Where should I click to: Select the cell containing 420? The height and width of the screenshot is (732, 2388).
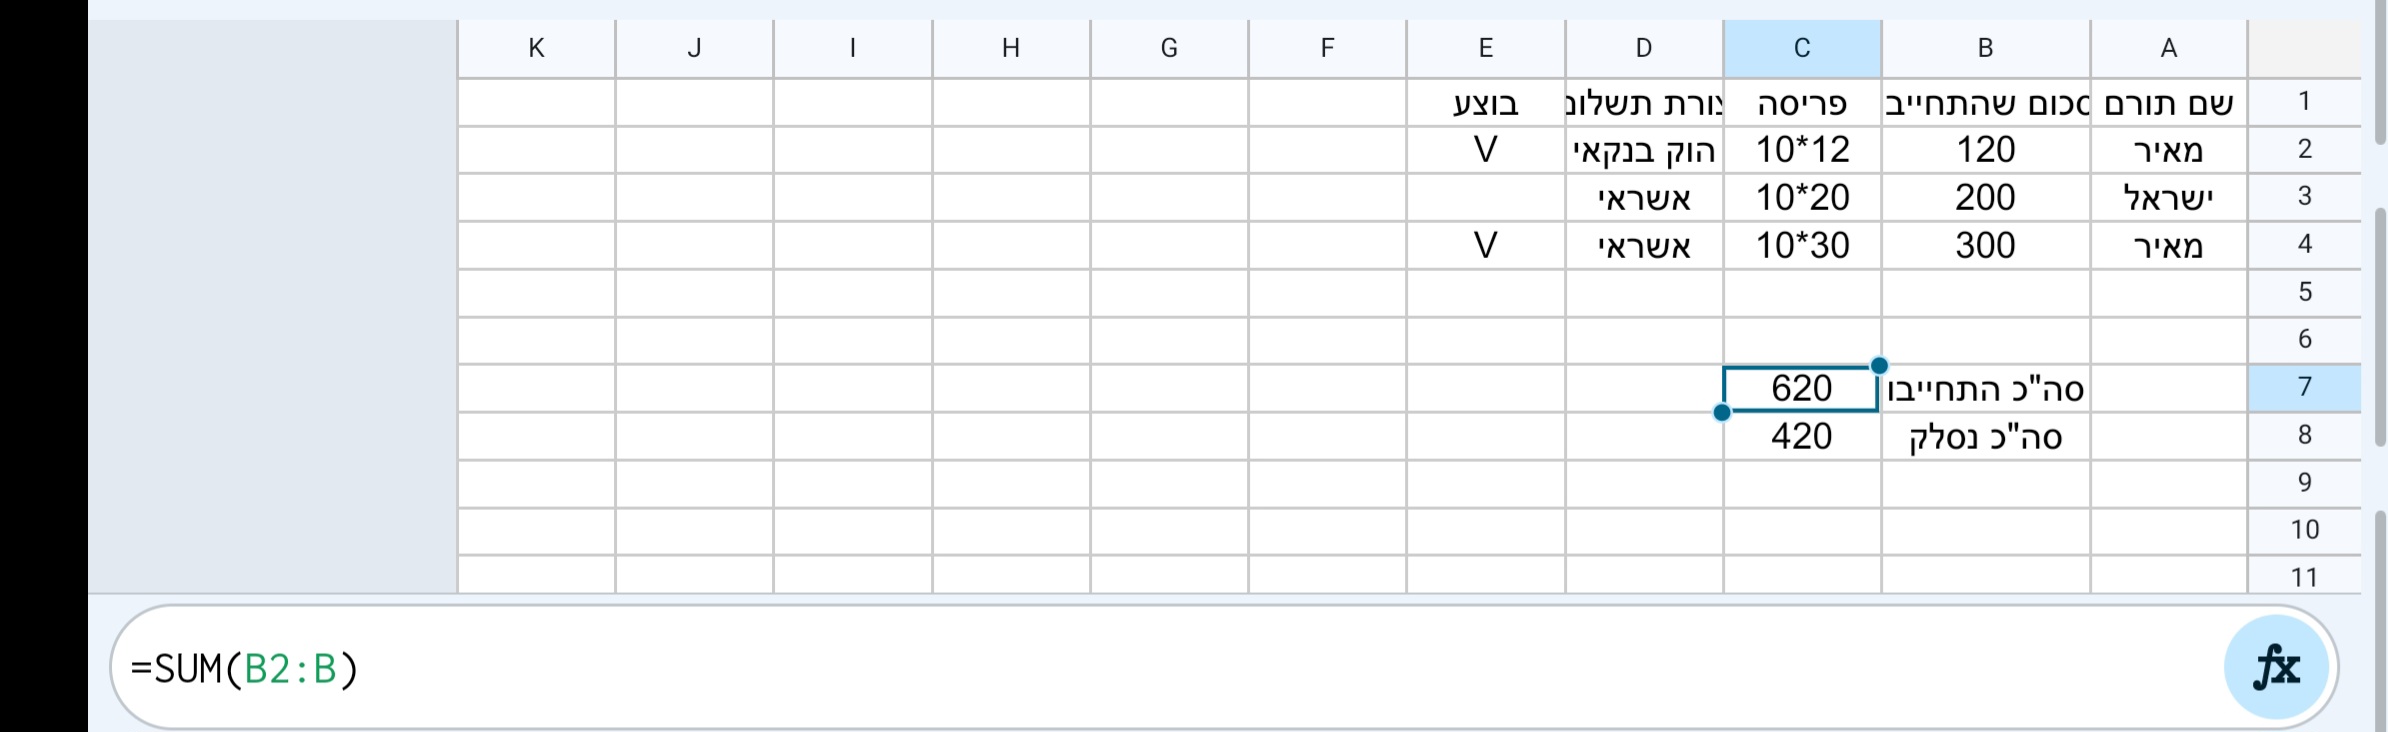click(x=1801, y=435)
